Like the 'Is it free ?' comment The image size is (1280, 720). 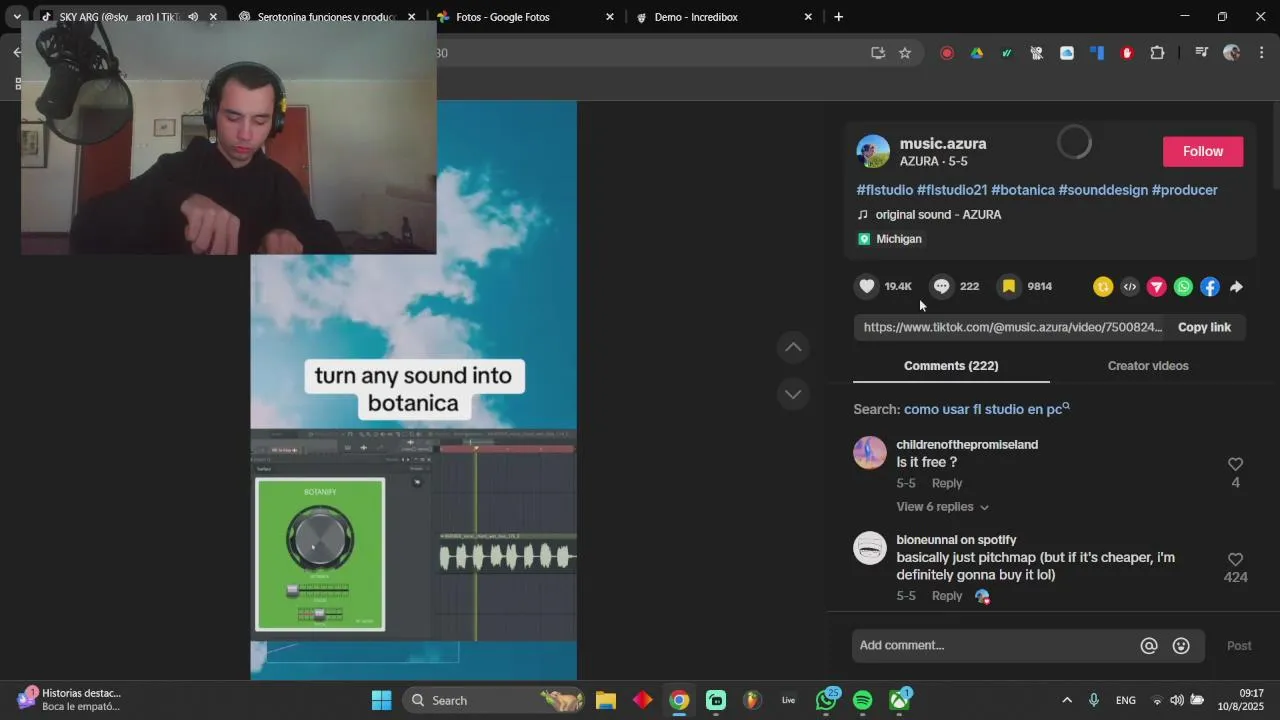click(1235, 464)
